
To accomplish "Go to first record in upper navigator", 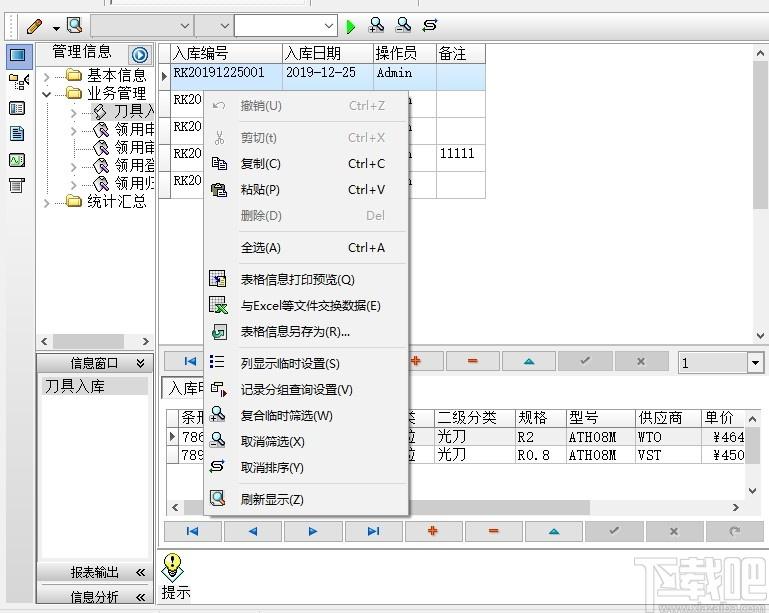I will [x=190, y=361].
